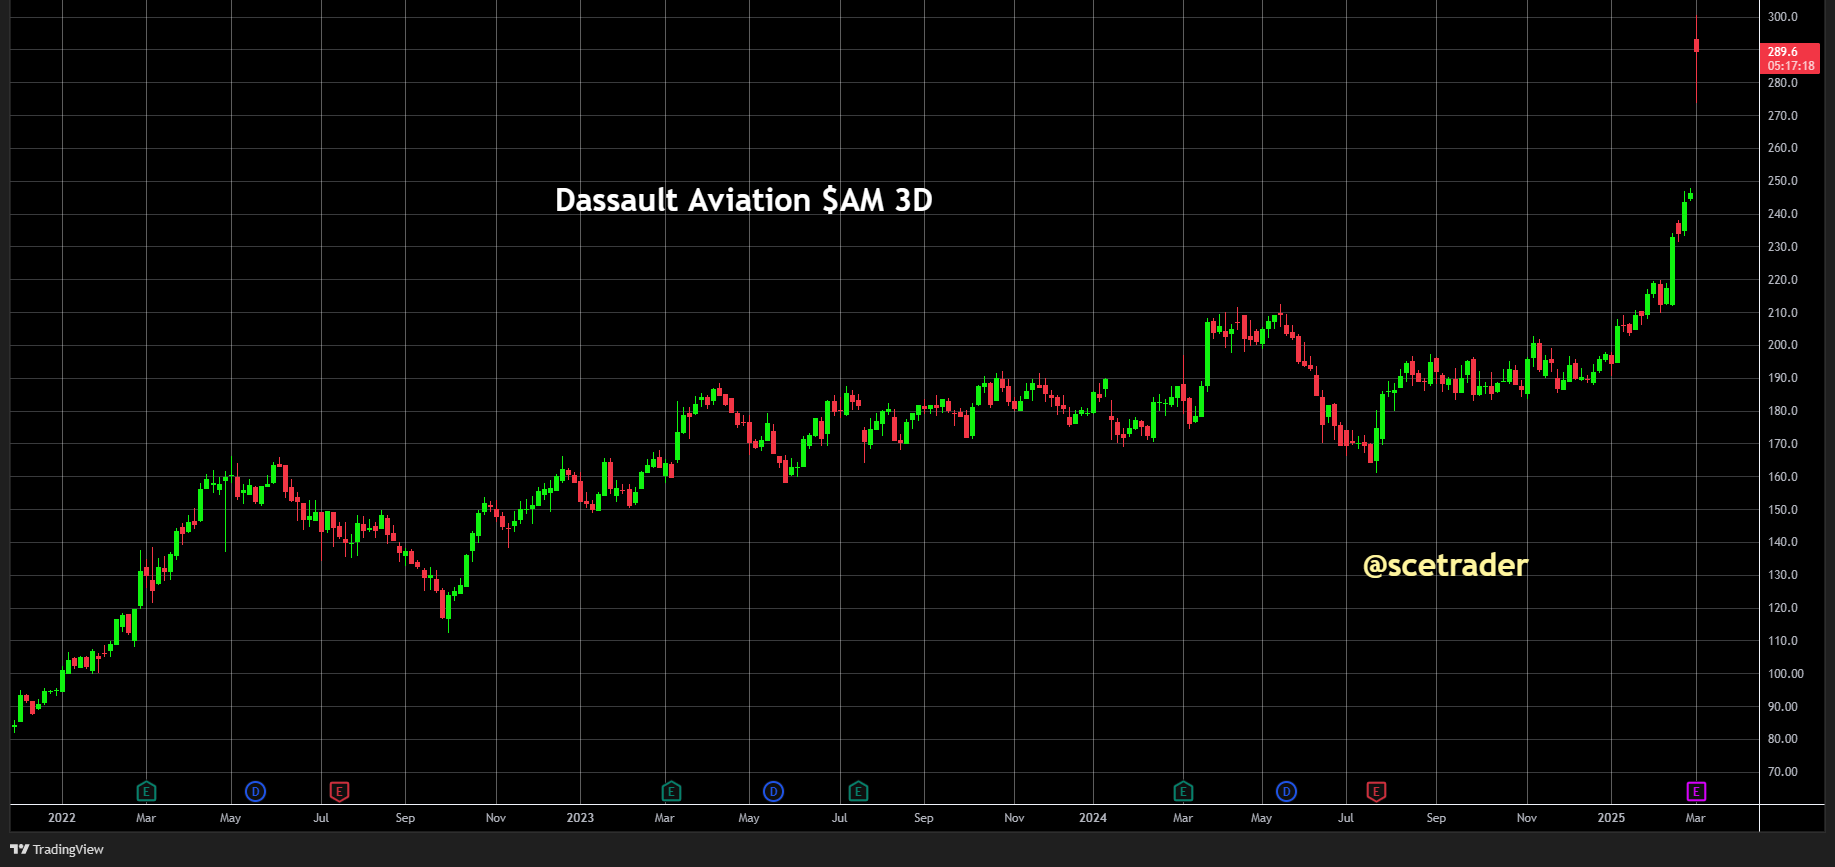Image resolution: width=1835 pixels, height=867 pixels.
Task: Click the 220.0 price axis label
Action: coord(1783,280)
